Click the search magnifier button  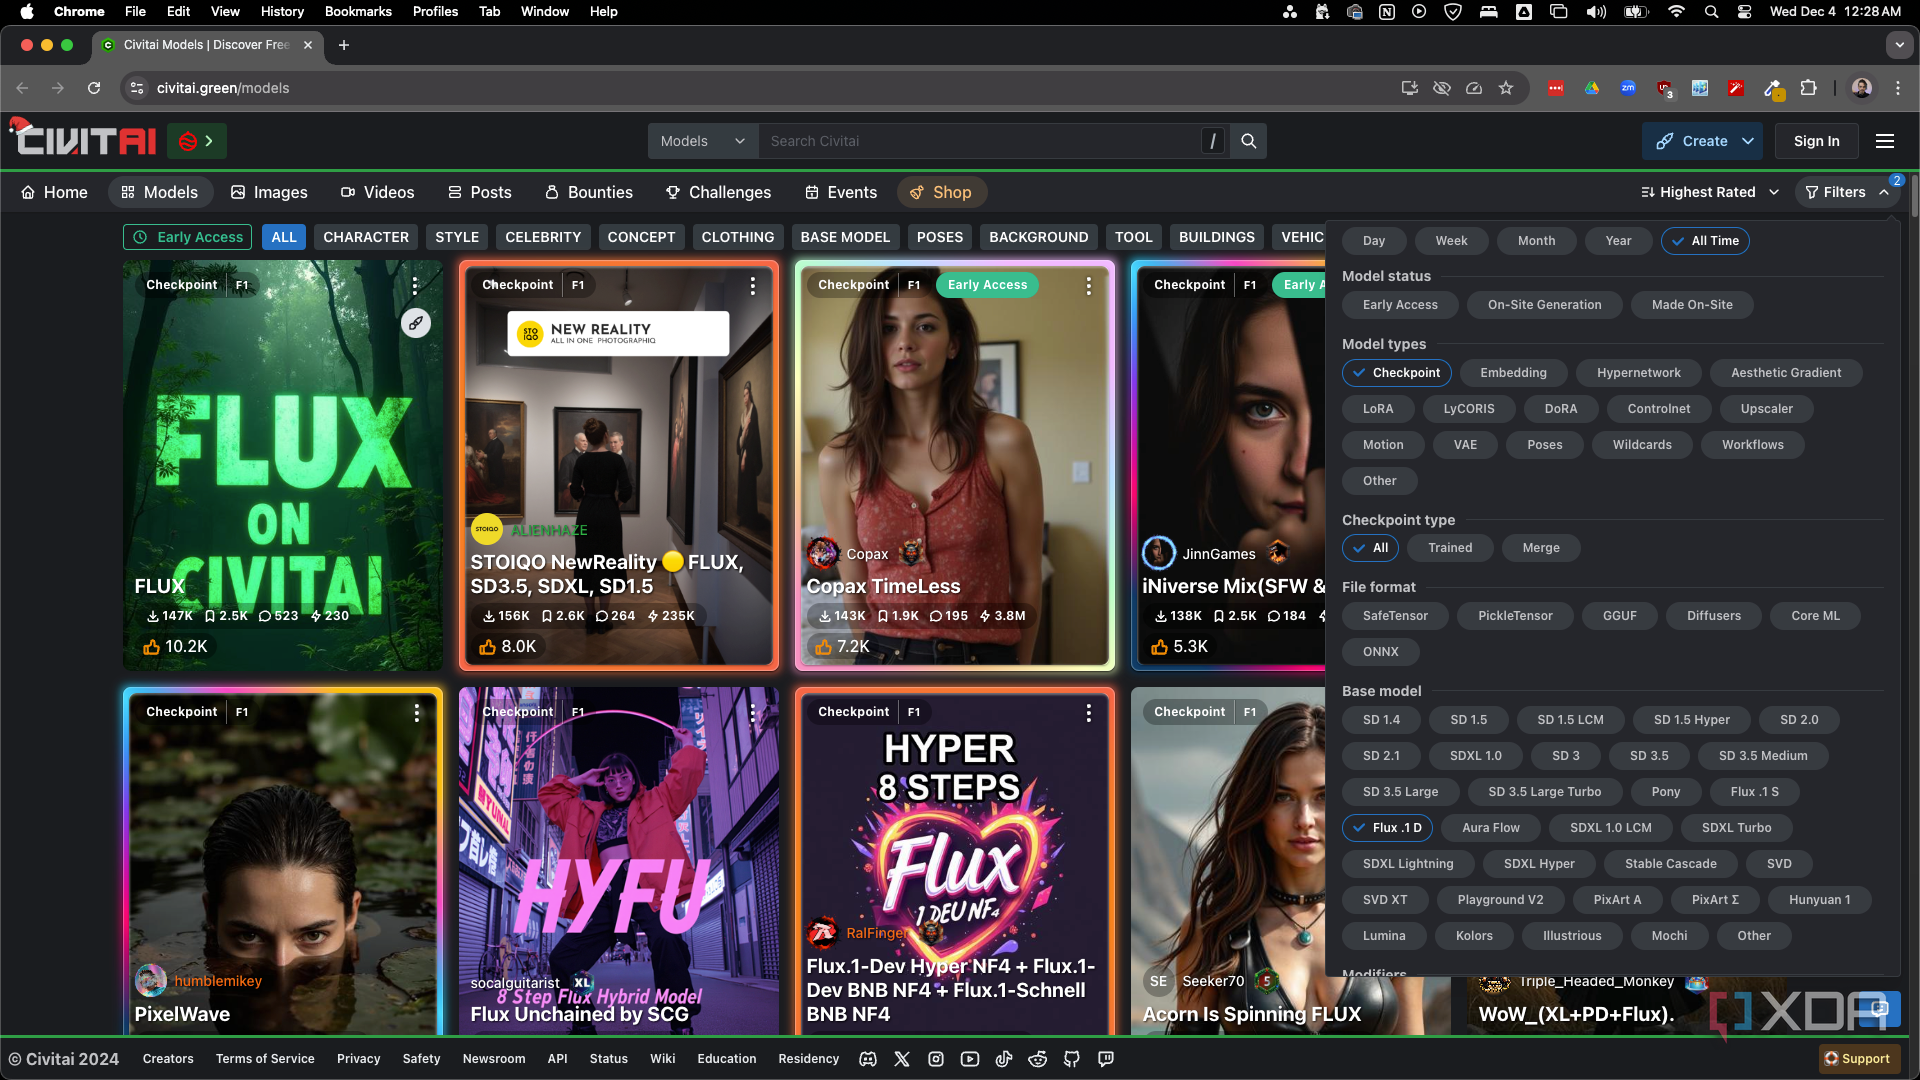tap(1249, 141)
